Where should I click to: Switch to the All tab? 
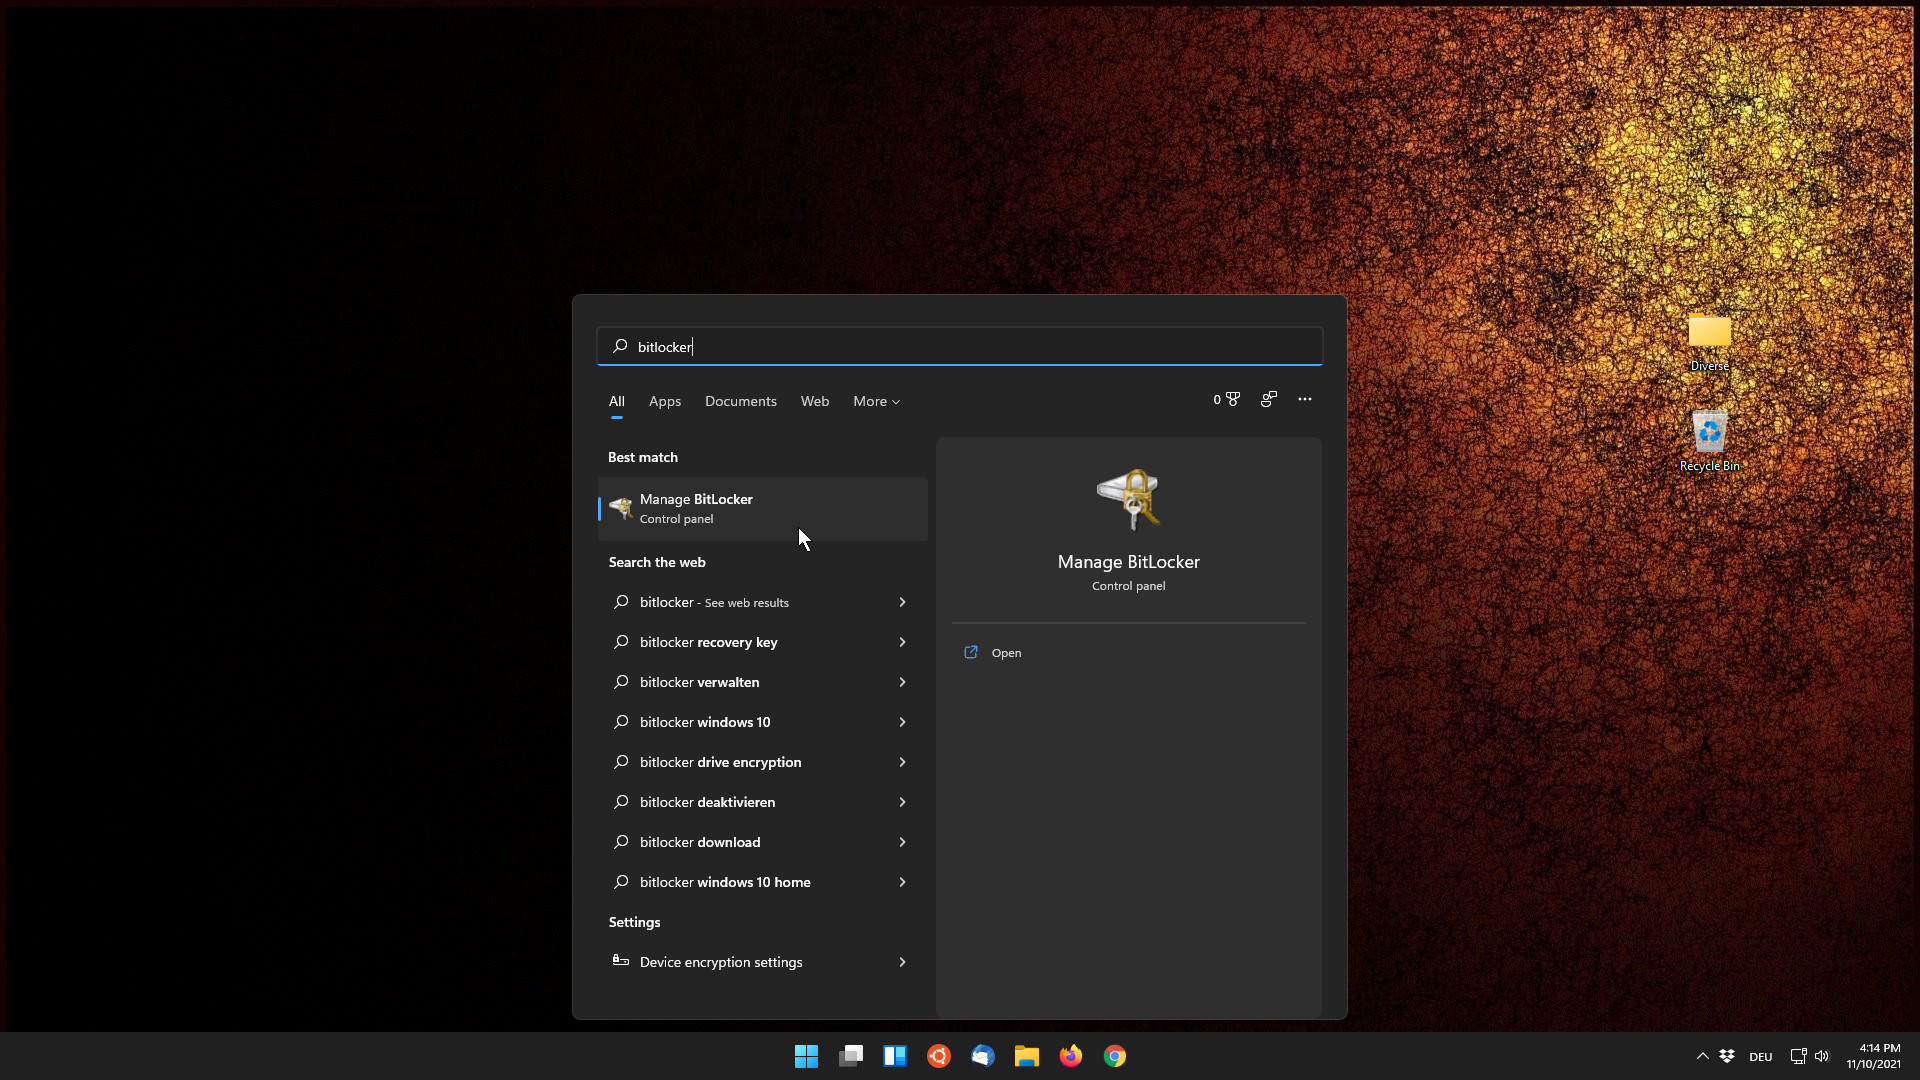[x=617, y=401]
